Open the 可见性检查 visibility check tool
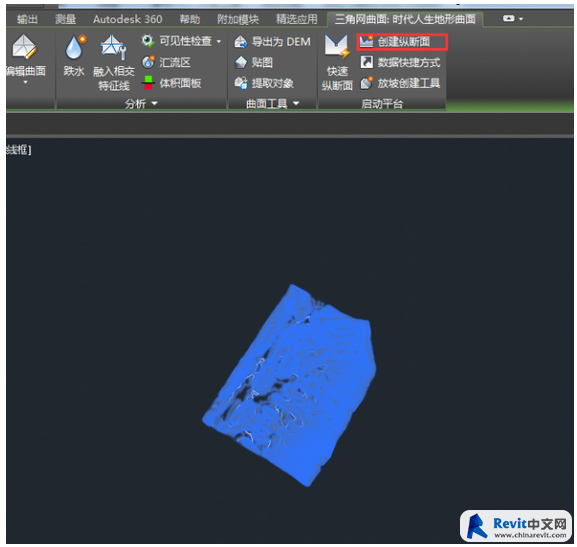Viewport: 577px width, 547px height. 177,41
